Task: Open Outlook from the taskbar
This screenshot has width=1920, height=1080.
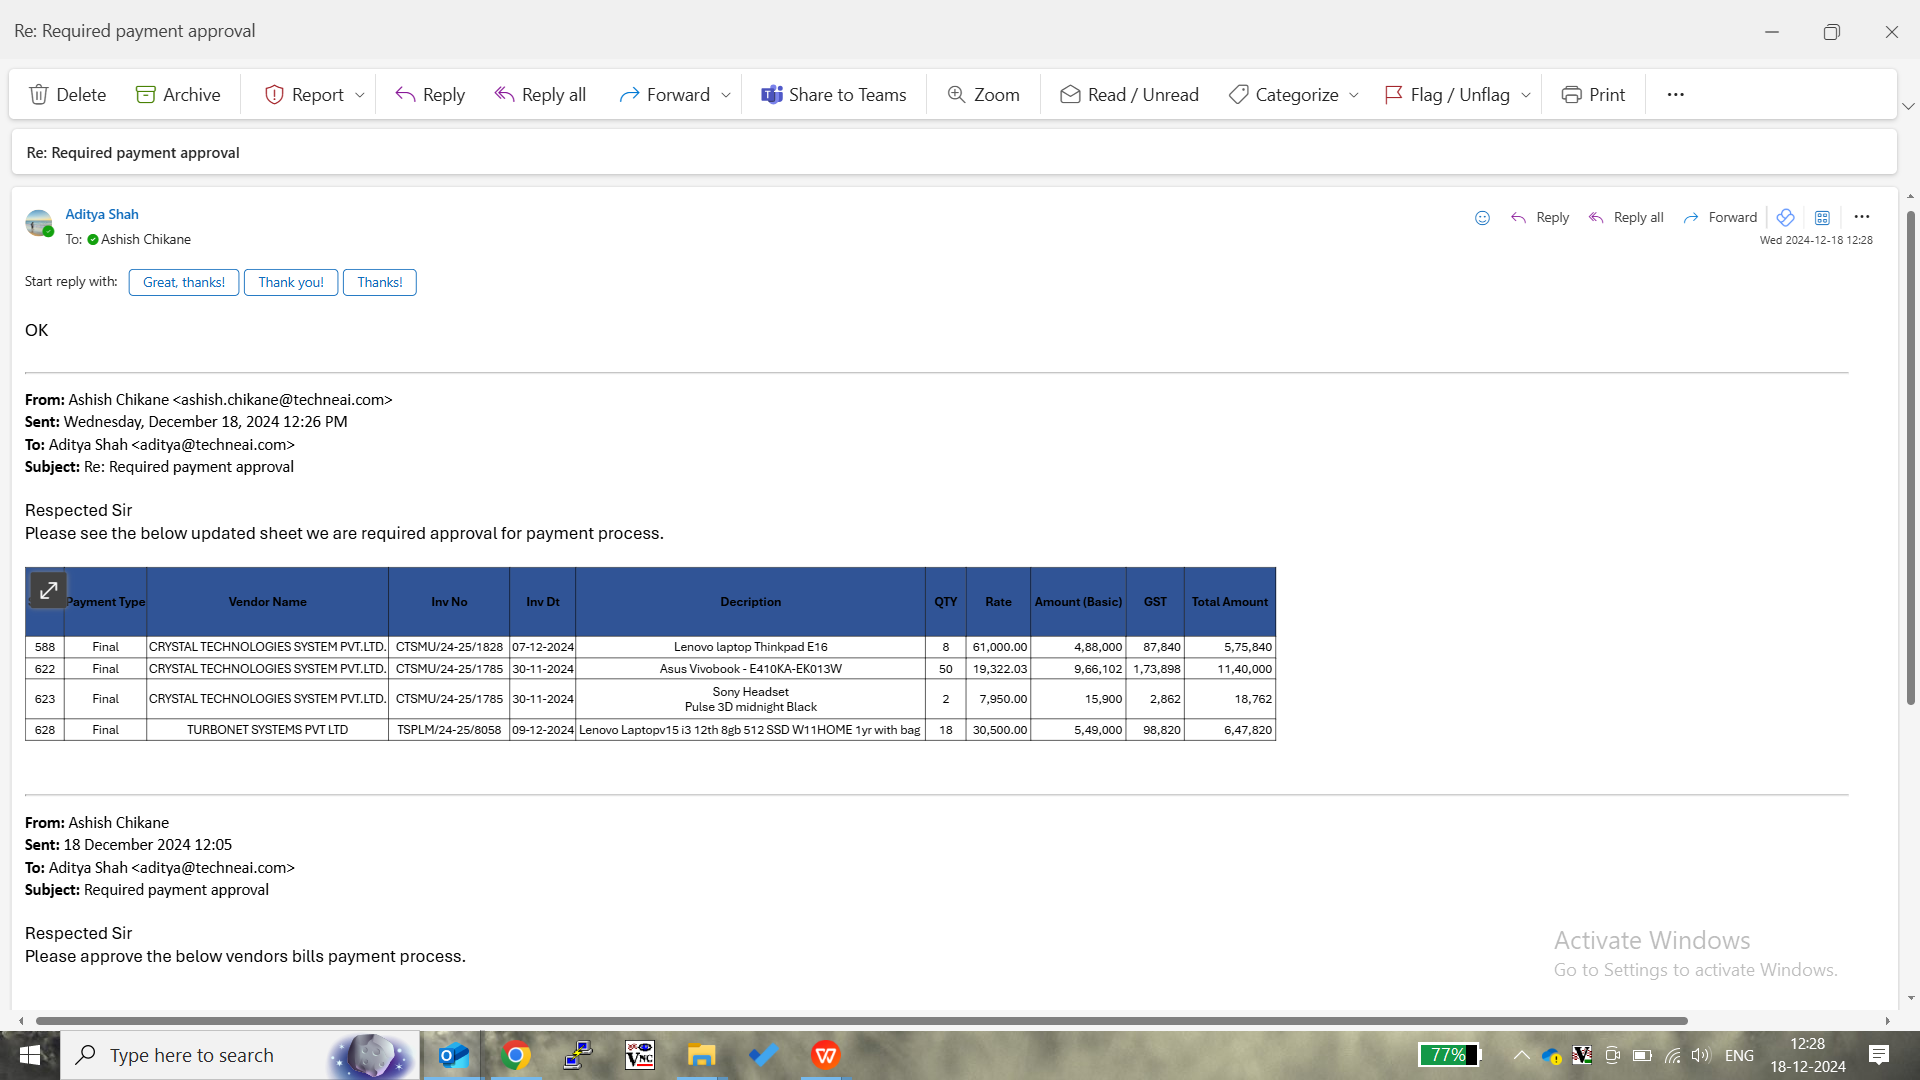Action: (453, 1055)
